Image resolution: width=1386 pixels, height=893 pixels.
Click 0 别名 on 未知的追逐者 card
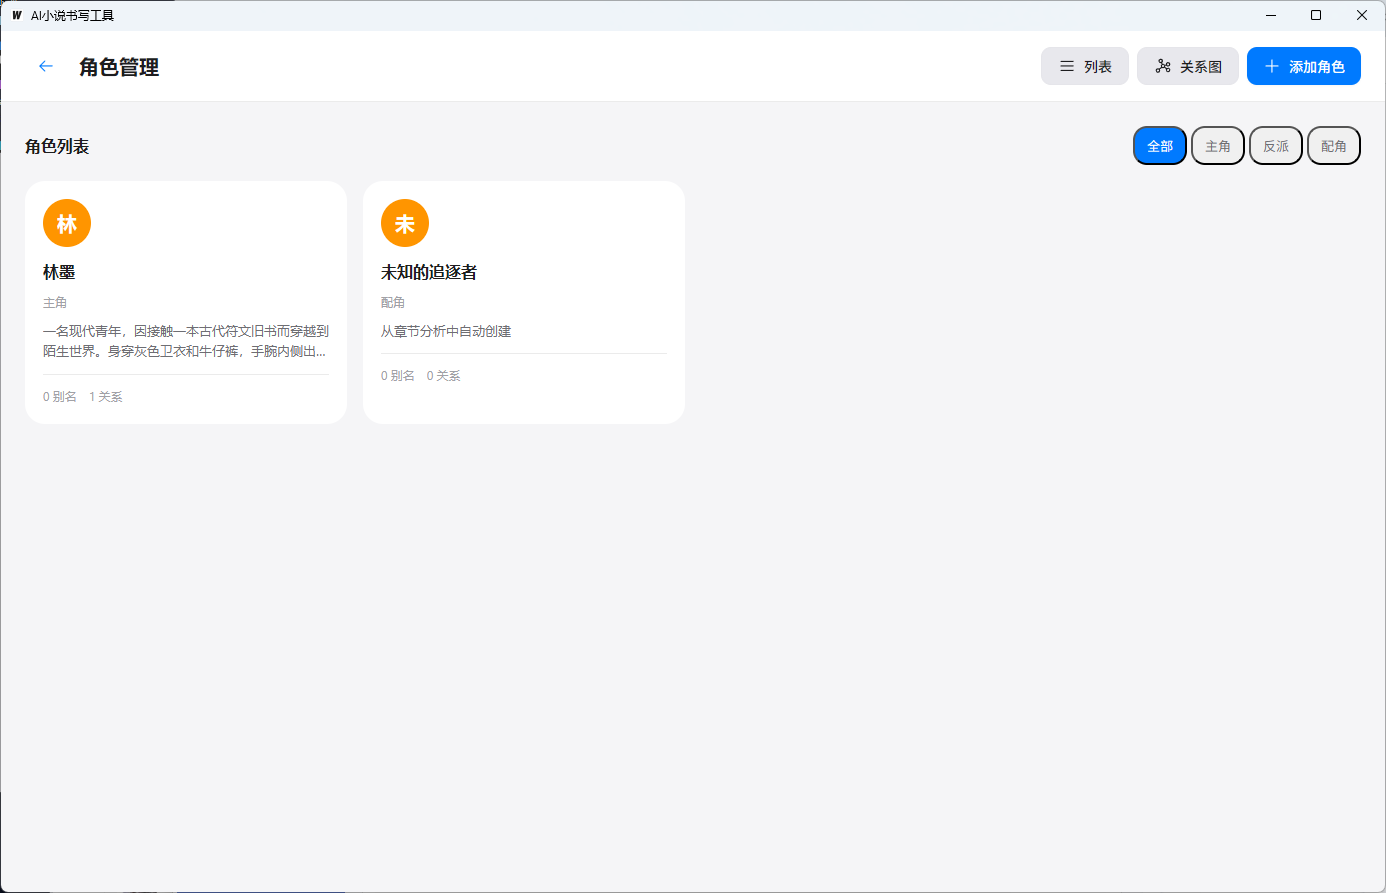398,376
